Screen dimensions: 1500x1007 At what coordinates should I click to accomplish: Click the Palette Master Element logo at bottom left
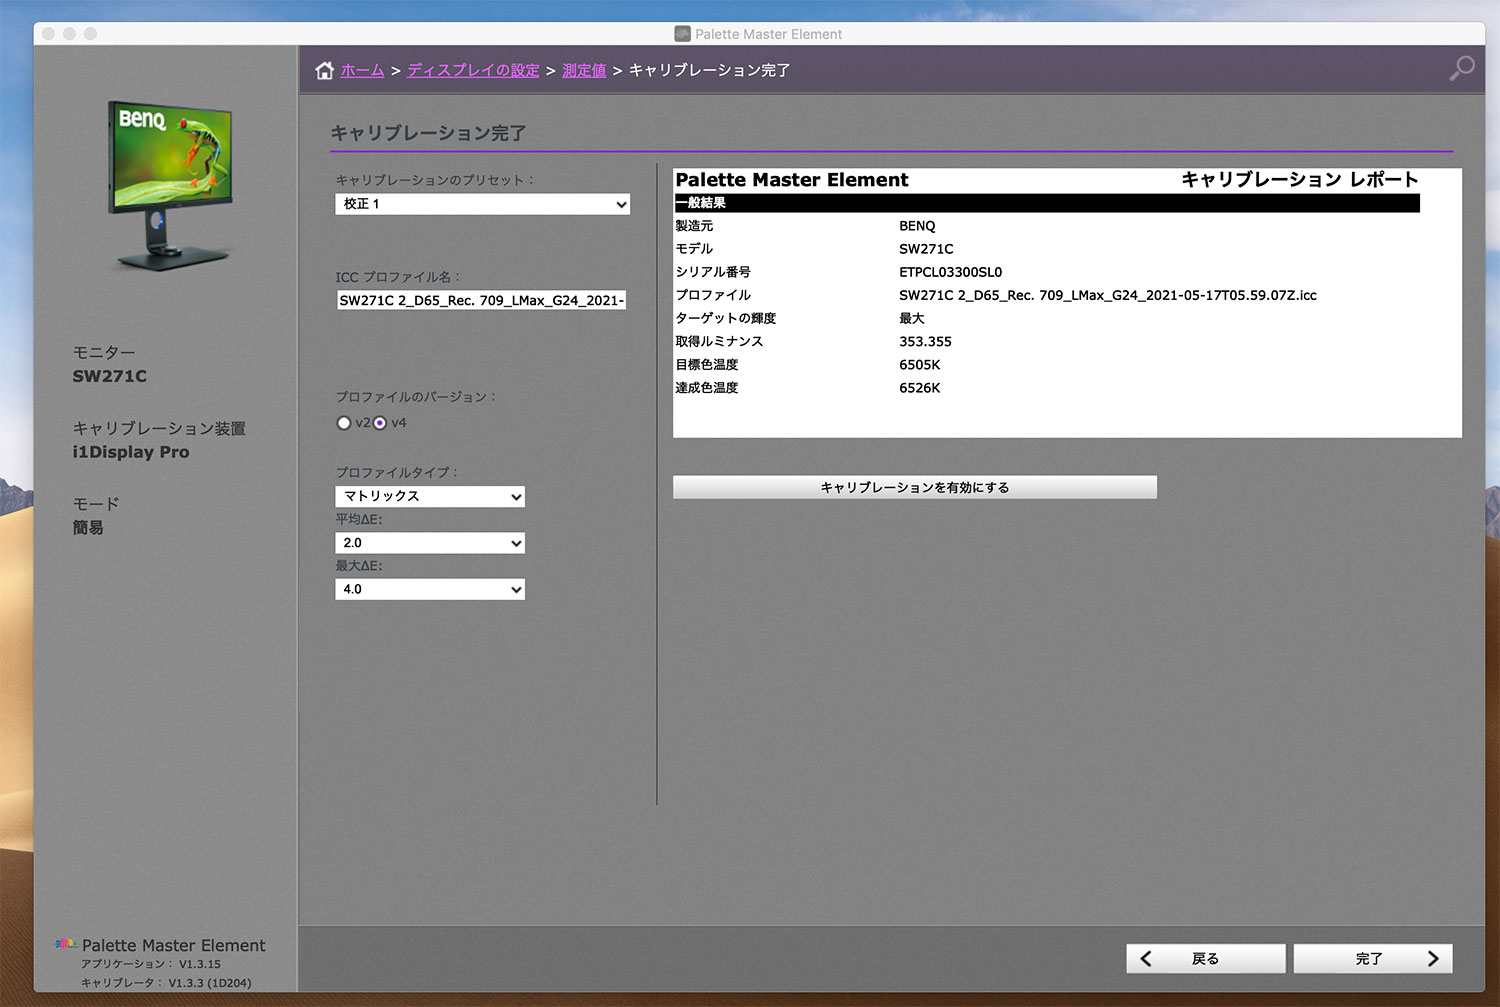[x=66, y=944]
